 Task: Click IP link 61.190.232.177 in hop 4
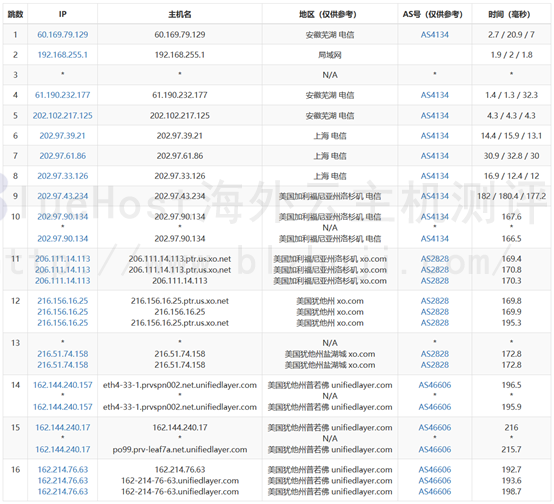point(63,95)
